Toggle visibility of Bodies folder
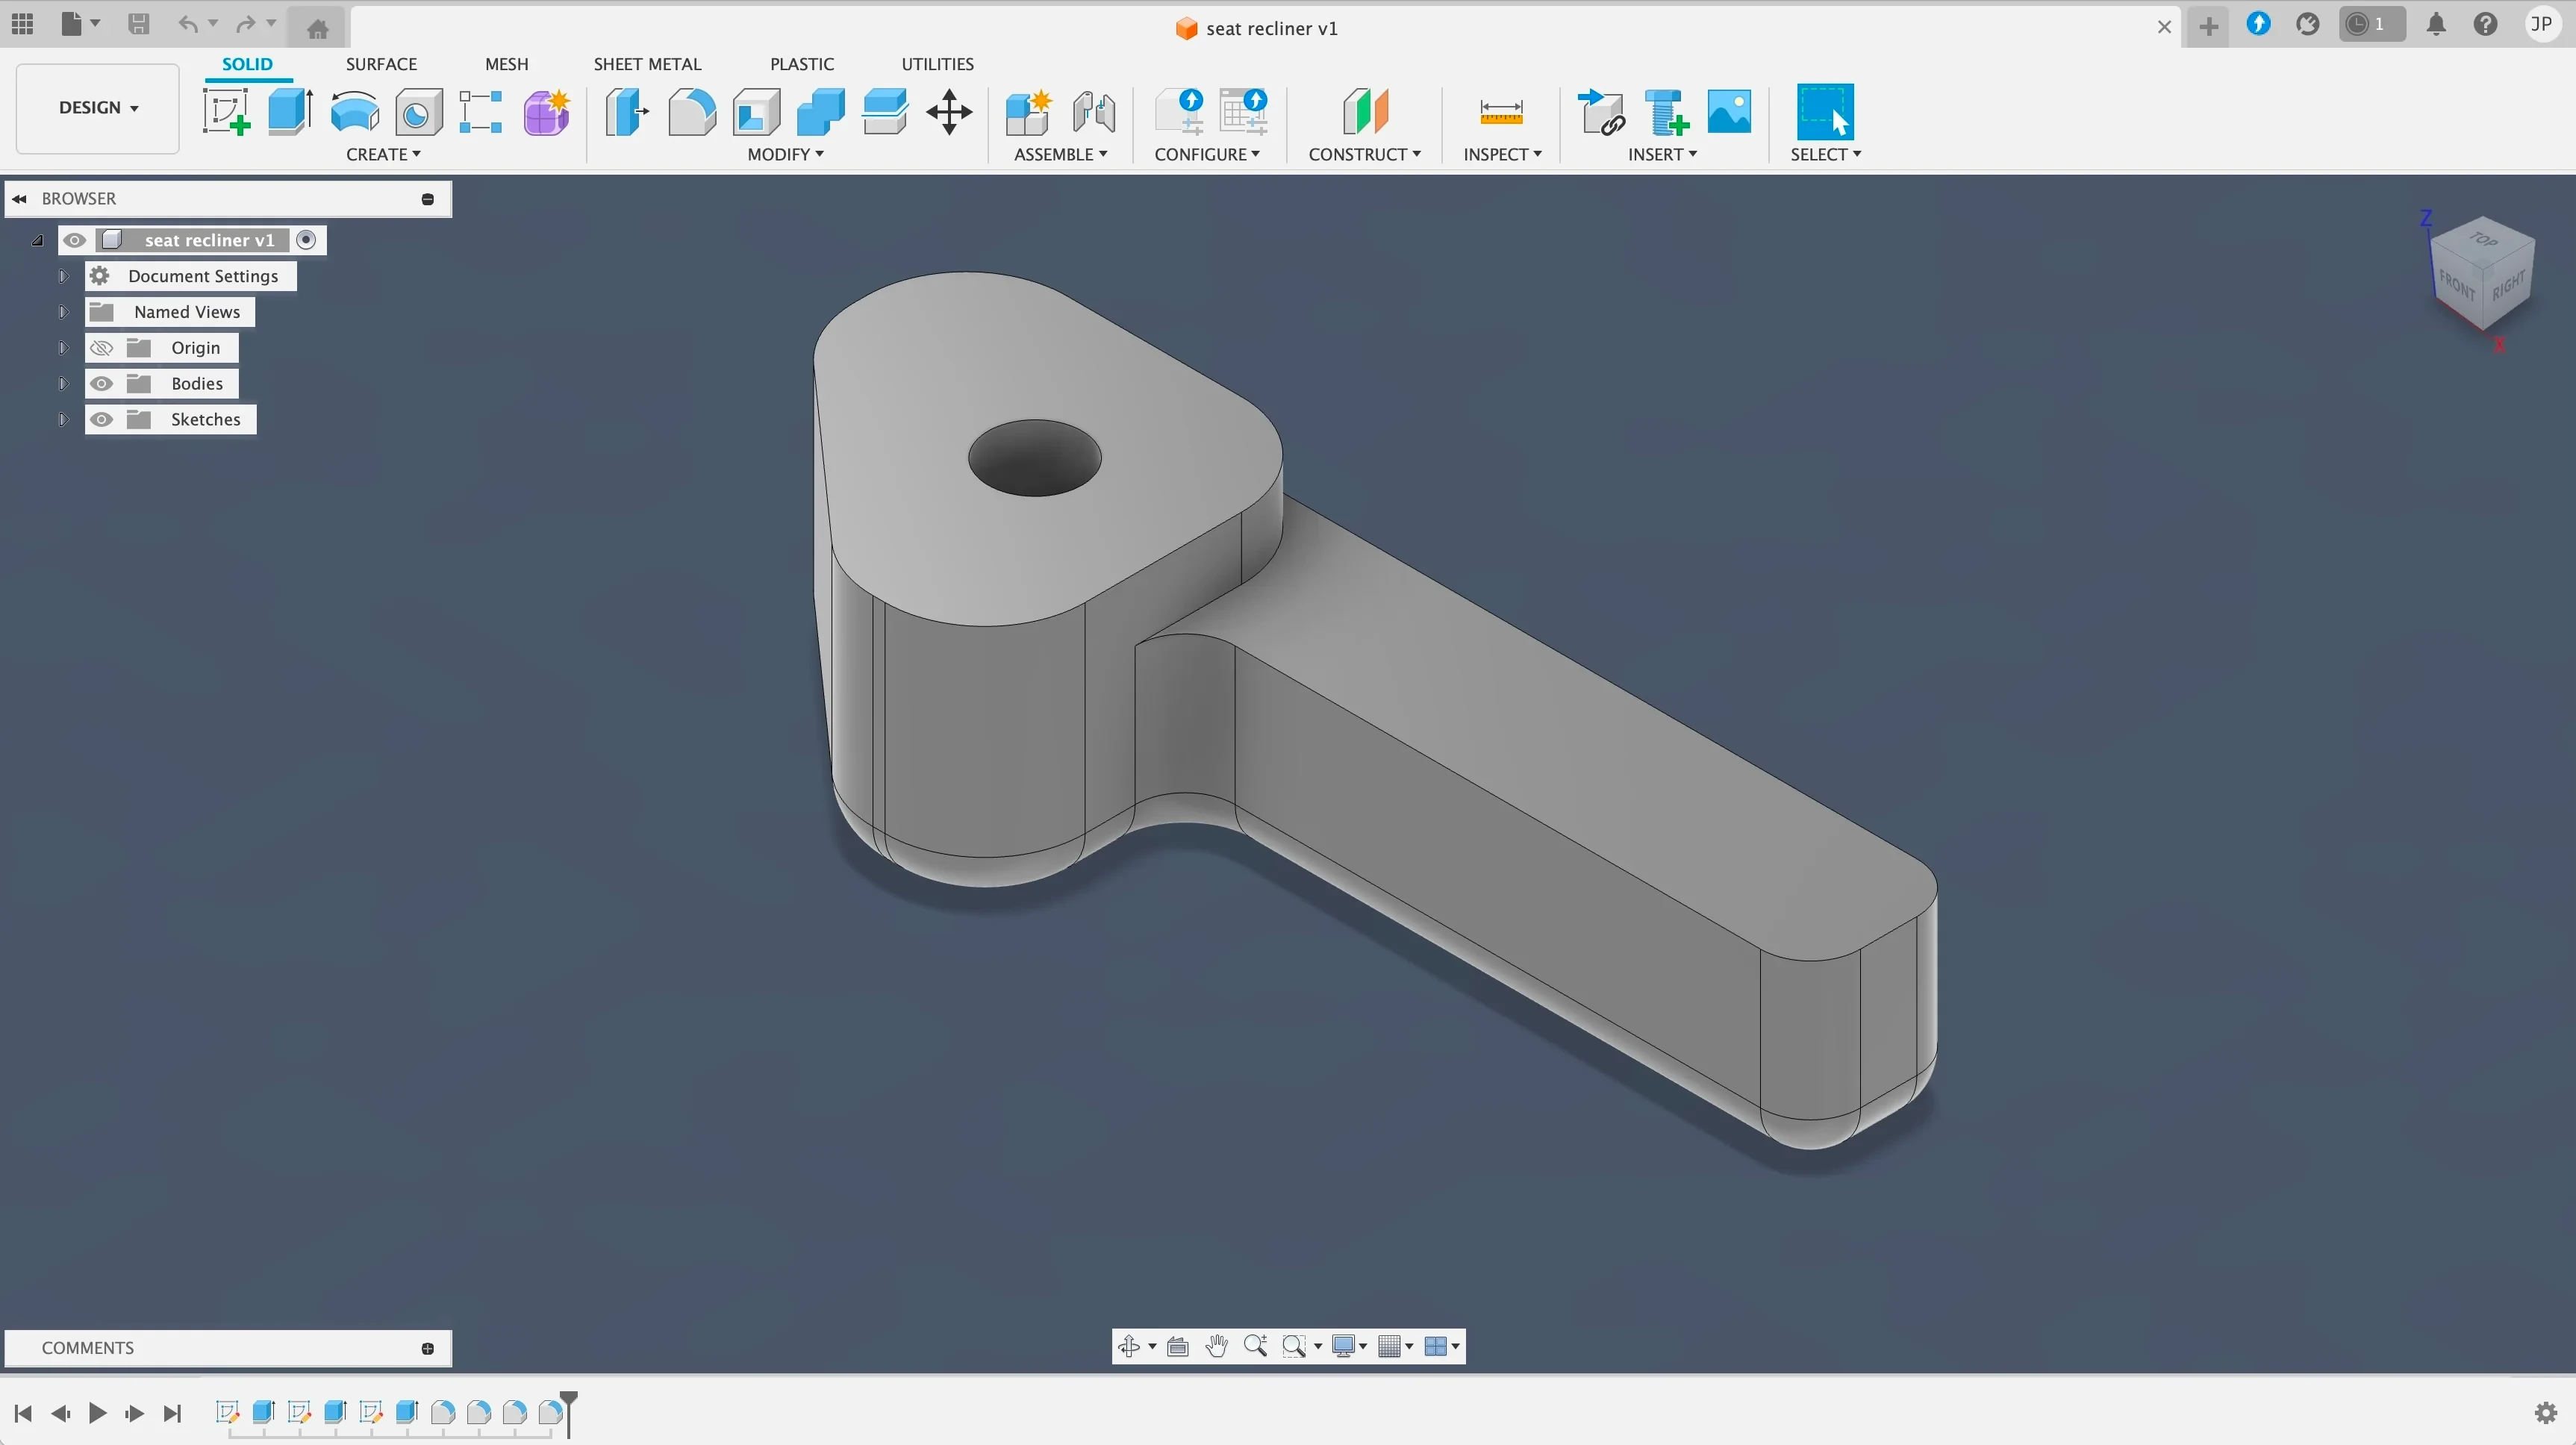 pyautogui.click(x=101, y=384)
